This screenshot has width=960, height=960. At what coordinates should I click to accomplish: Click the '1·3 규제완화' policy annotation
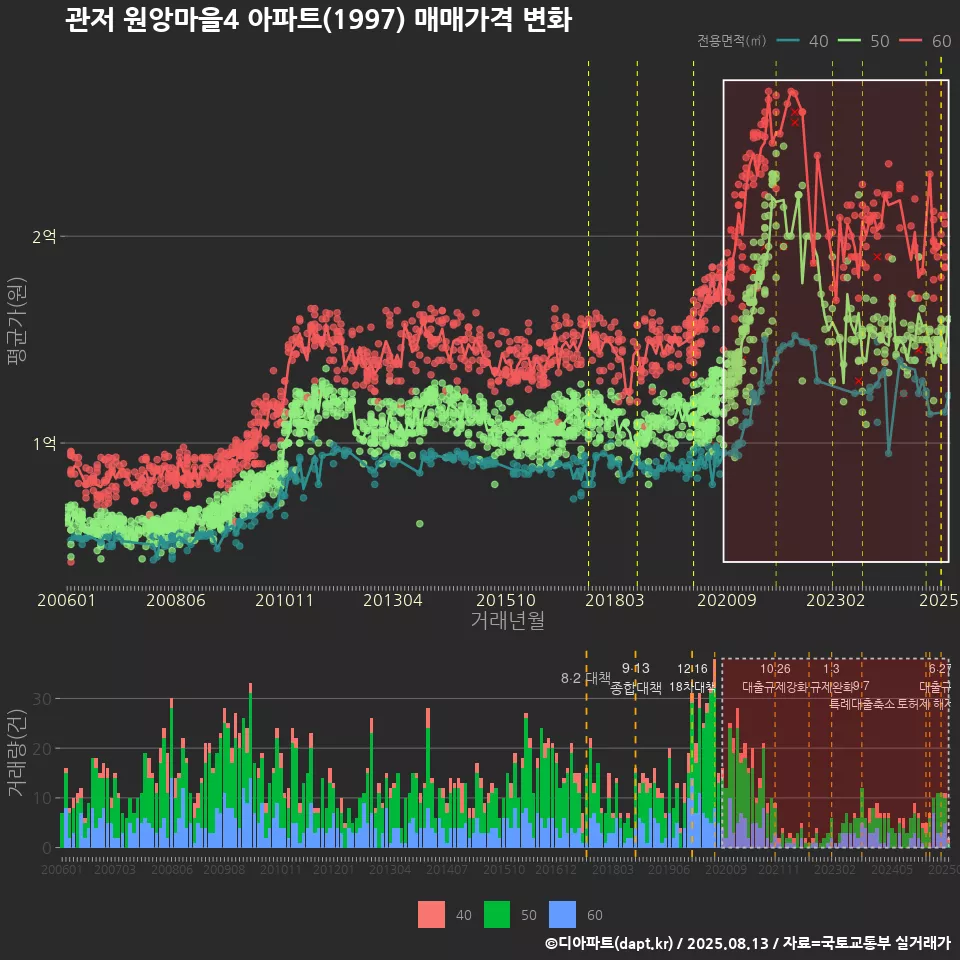[x=831, y=678]
